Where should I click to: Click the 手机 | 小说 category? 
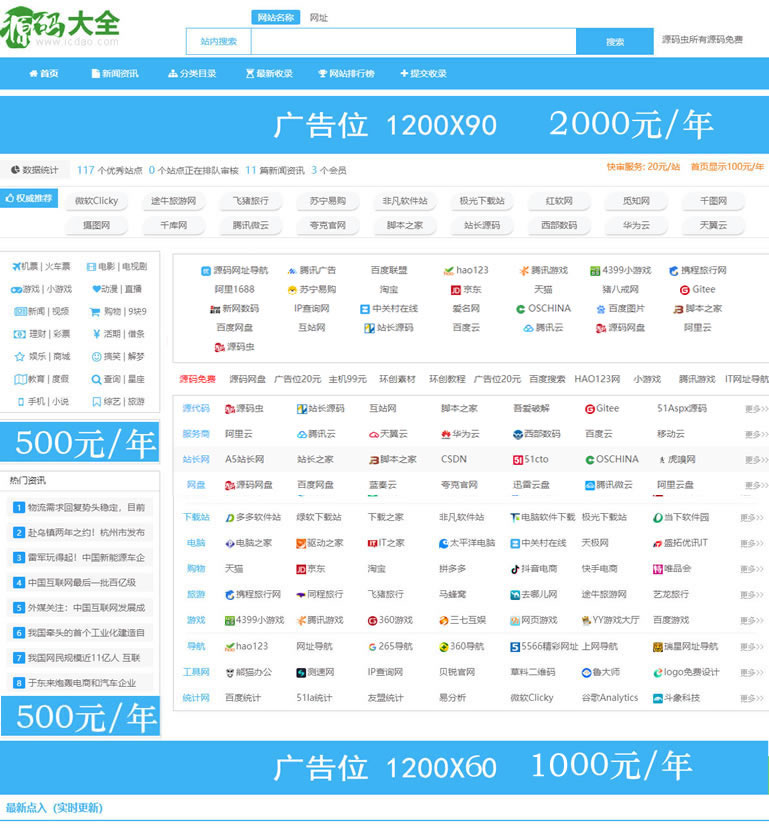point(42,401)
